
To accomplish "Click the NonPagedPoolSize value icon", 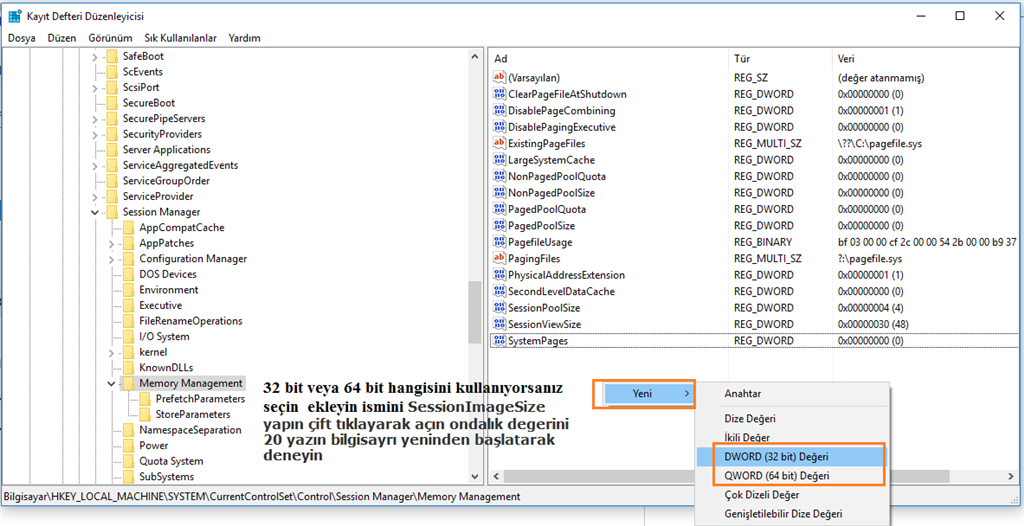I will pos(500,193).
